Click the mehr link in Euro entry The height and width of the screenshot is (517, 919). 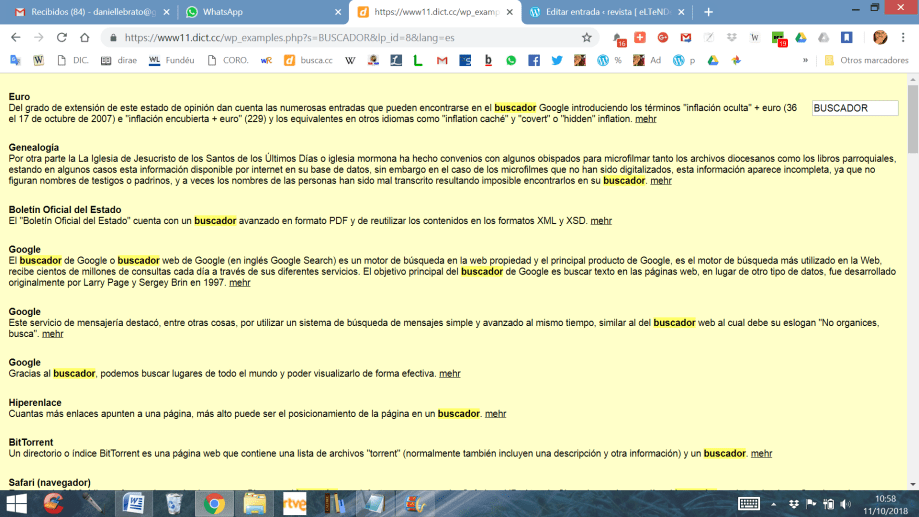pyautogui.click(x=646, y=119)
